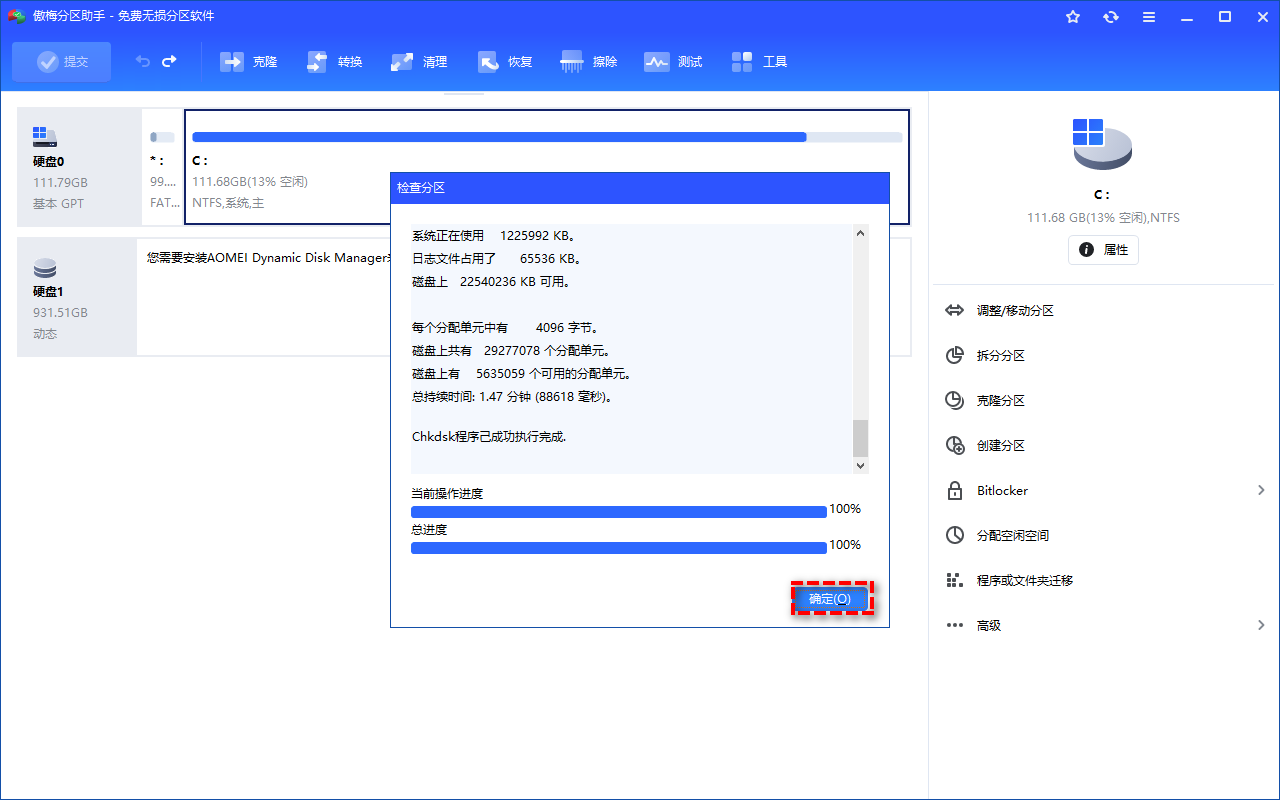Click the dialog scrollbar down arrow
The image size is (1280, 800).
tap(860, 465)
